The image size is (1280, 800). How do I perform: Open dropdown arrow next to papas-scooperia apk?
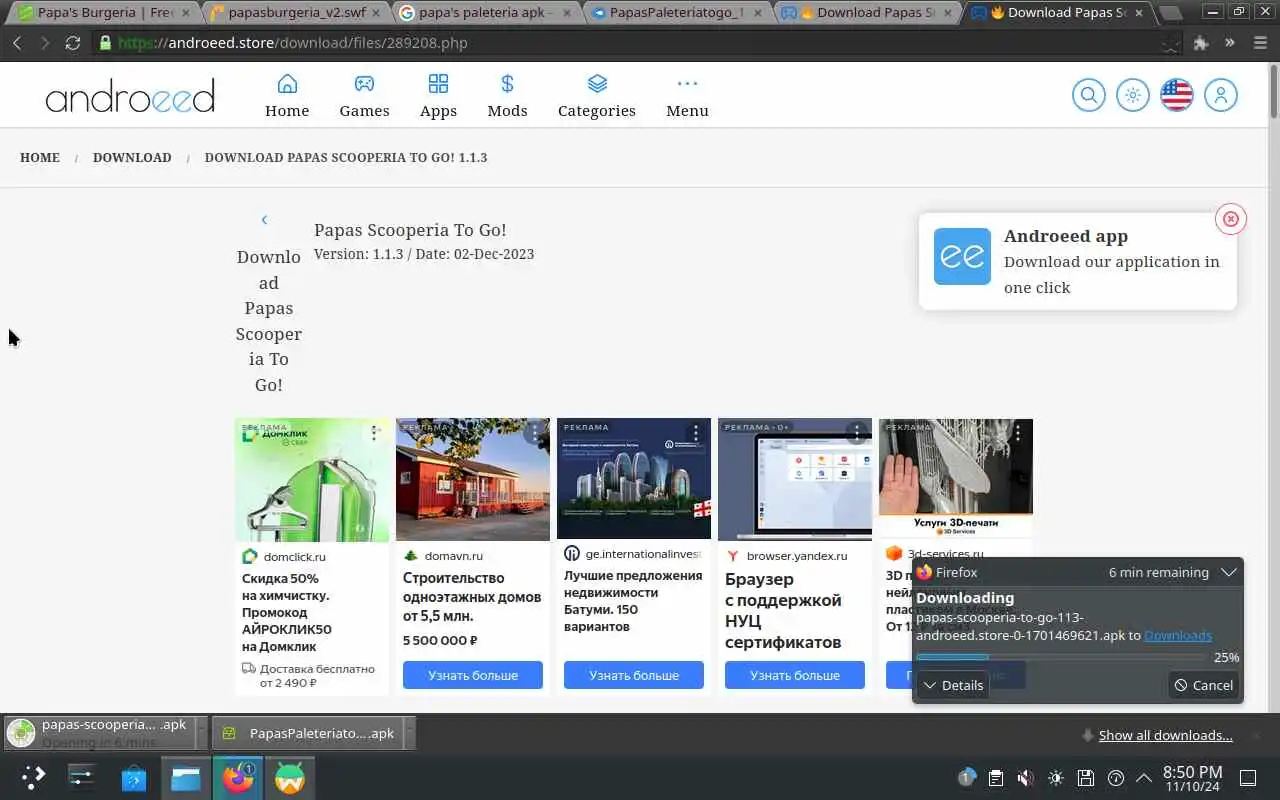click(x=201, y=733)
